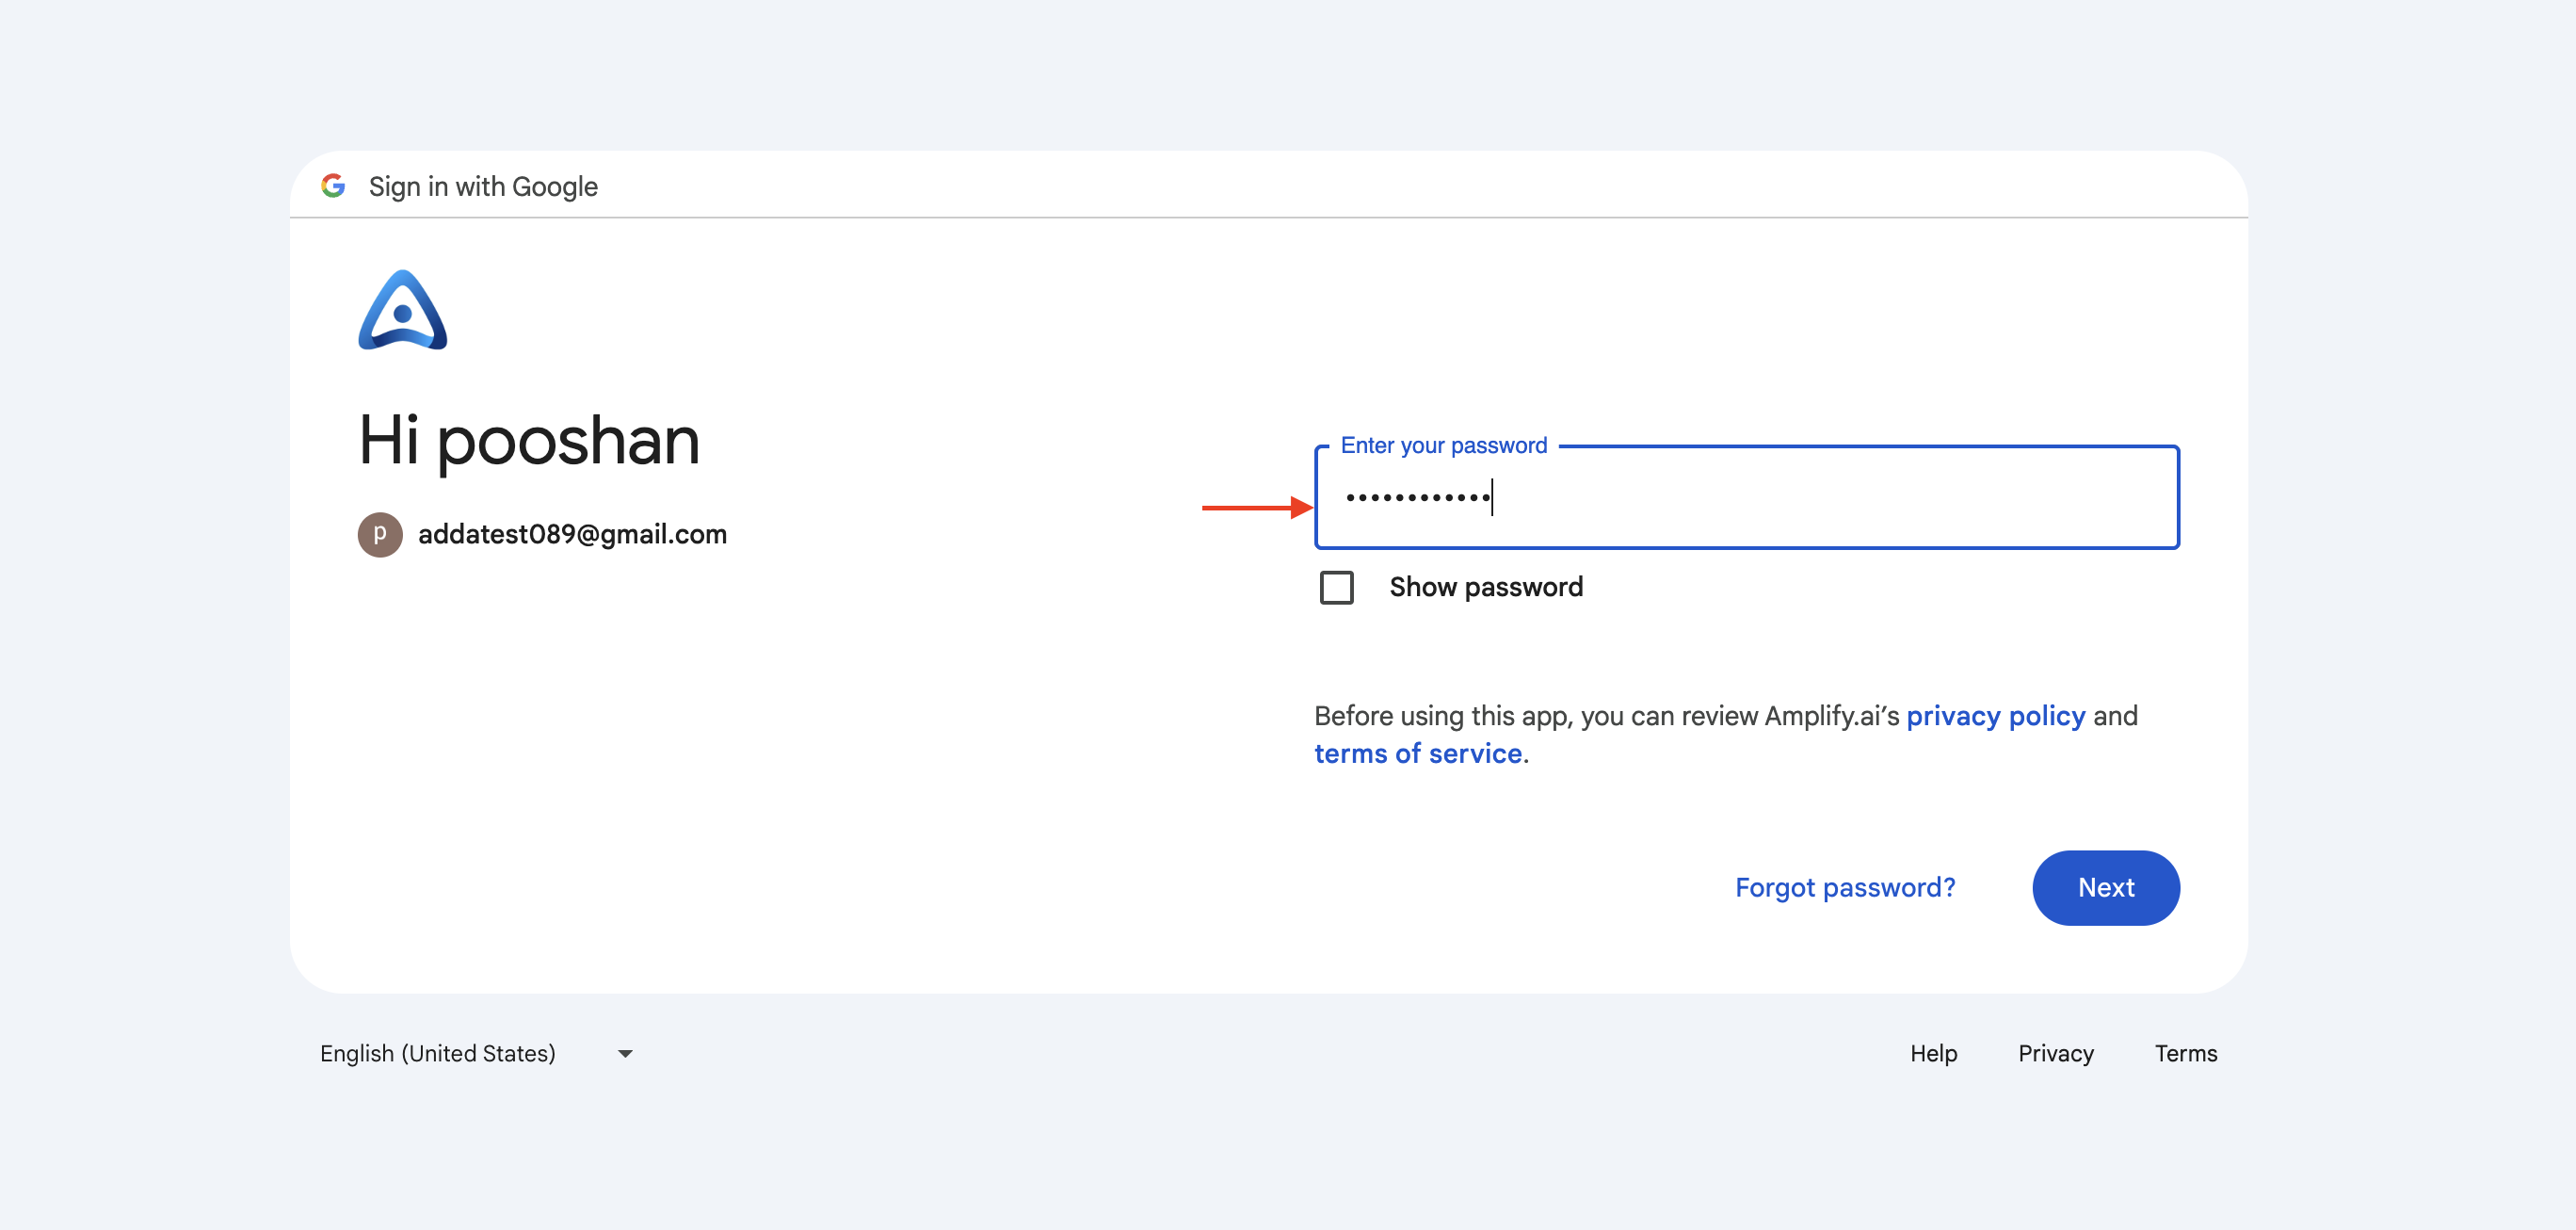The width and height of the screenshot is (2576, 1230).
Task: Click the round 'p' account avatar
Action: 380,534
